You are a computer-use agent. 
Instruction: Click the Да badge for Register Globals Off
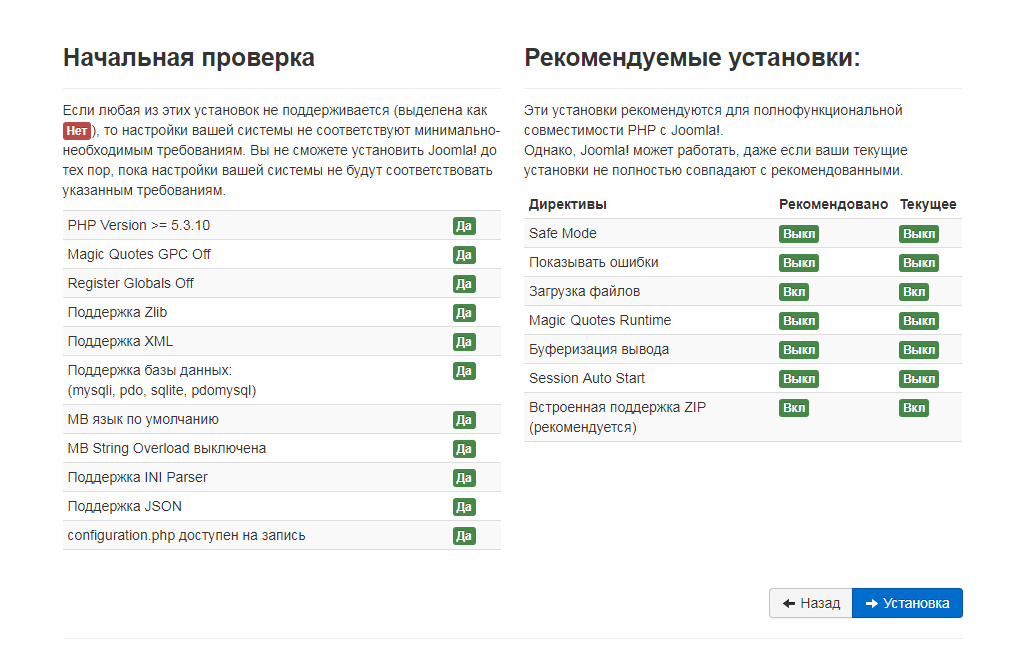[x=464, y=284]
